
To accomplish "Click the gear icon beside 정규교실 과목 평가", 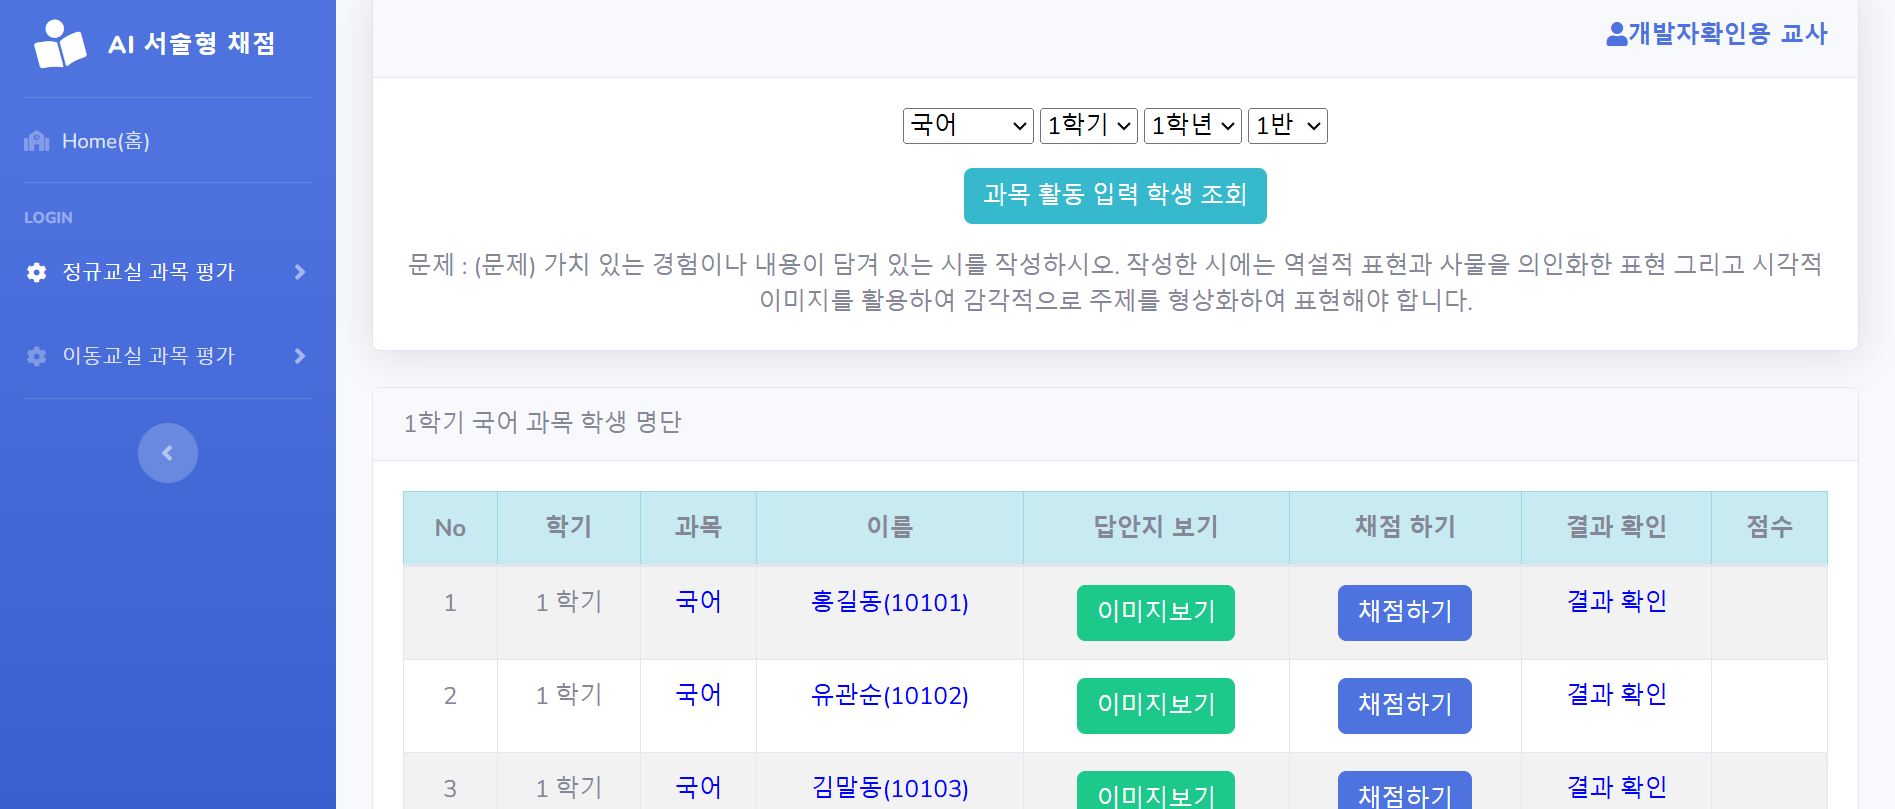I will (x=37, y=272).
